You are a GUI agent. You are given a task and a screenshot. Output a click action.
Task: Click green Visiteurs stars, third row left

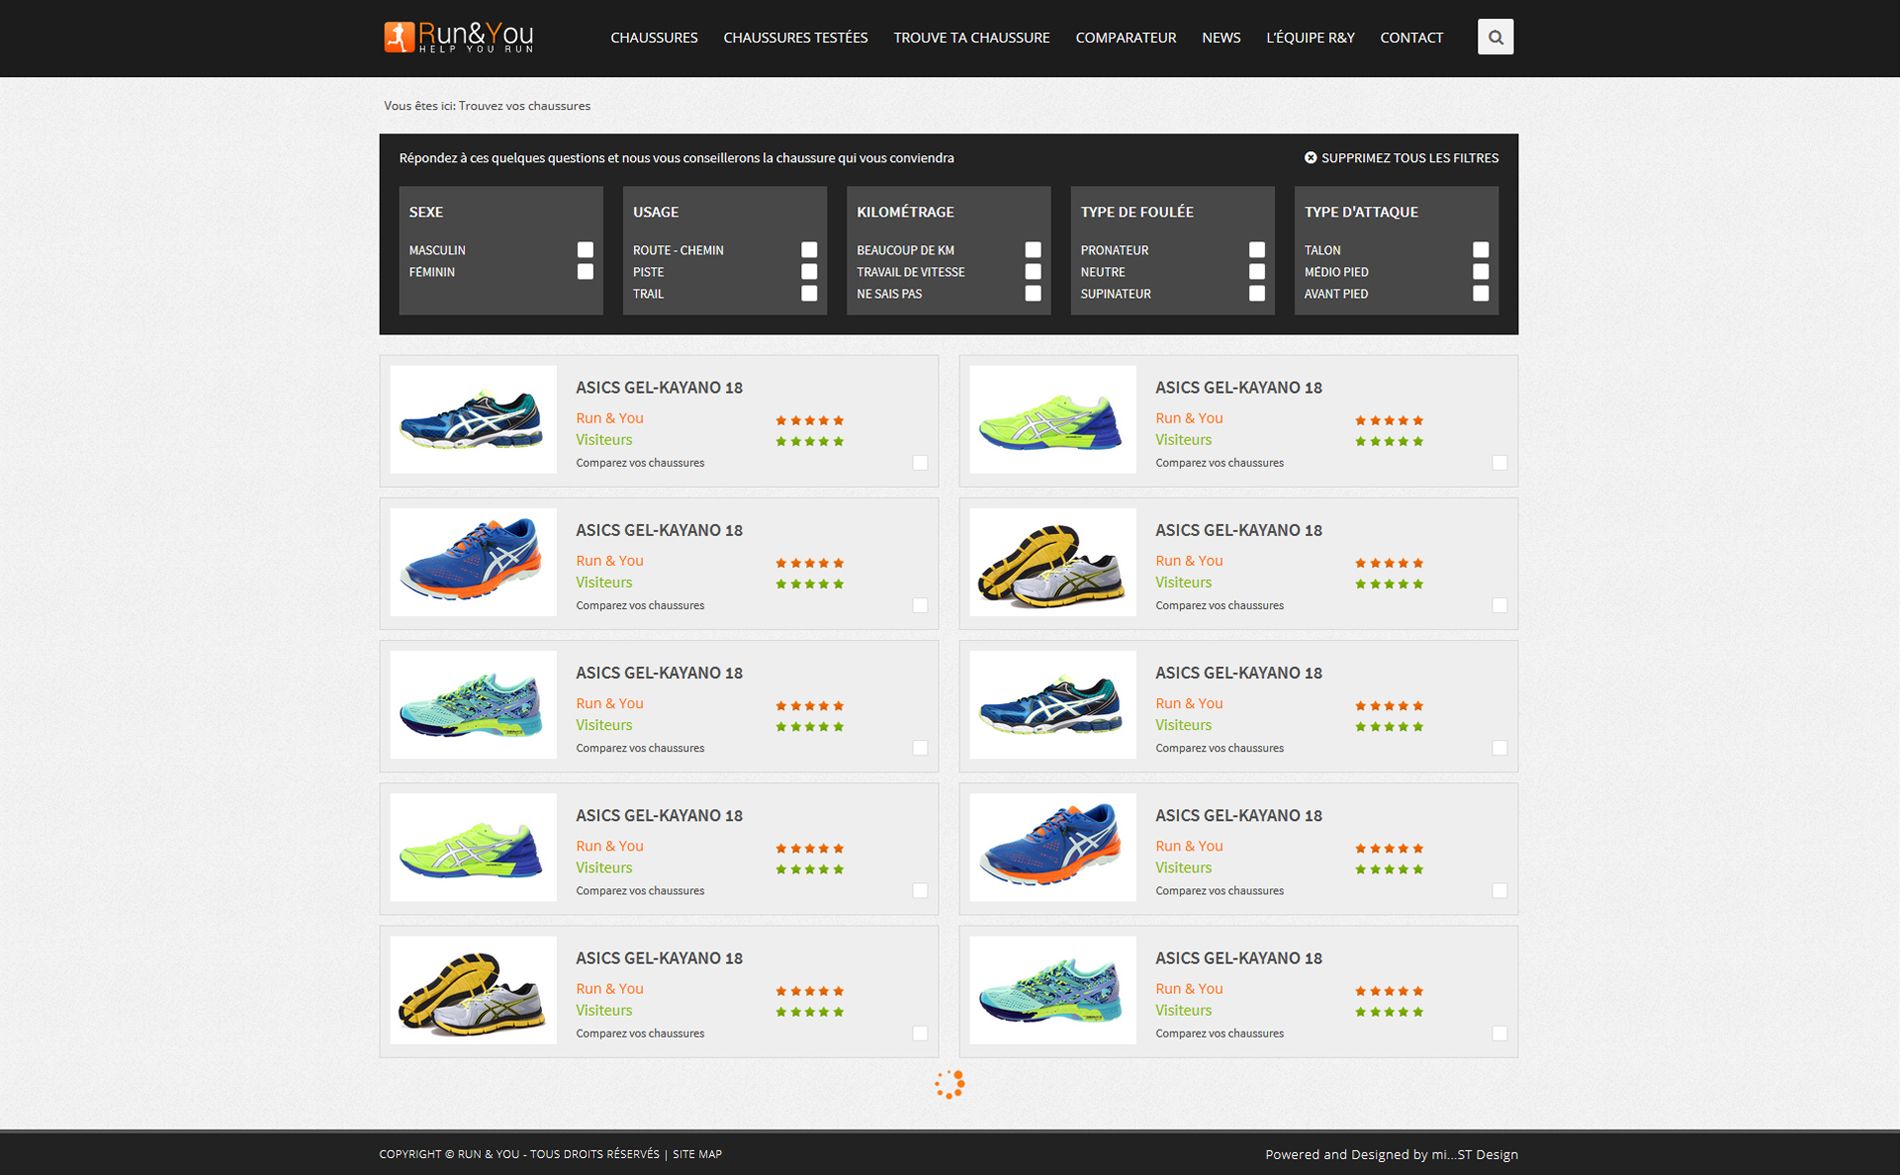tap(810, 727)
